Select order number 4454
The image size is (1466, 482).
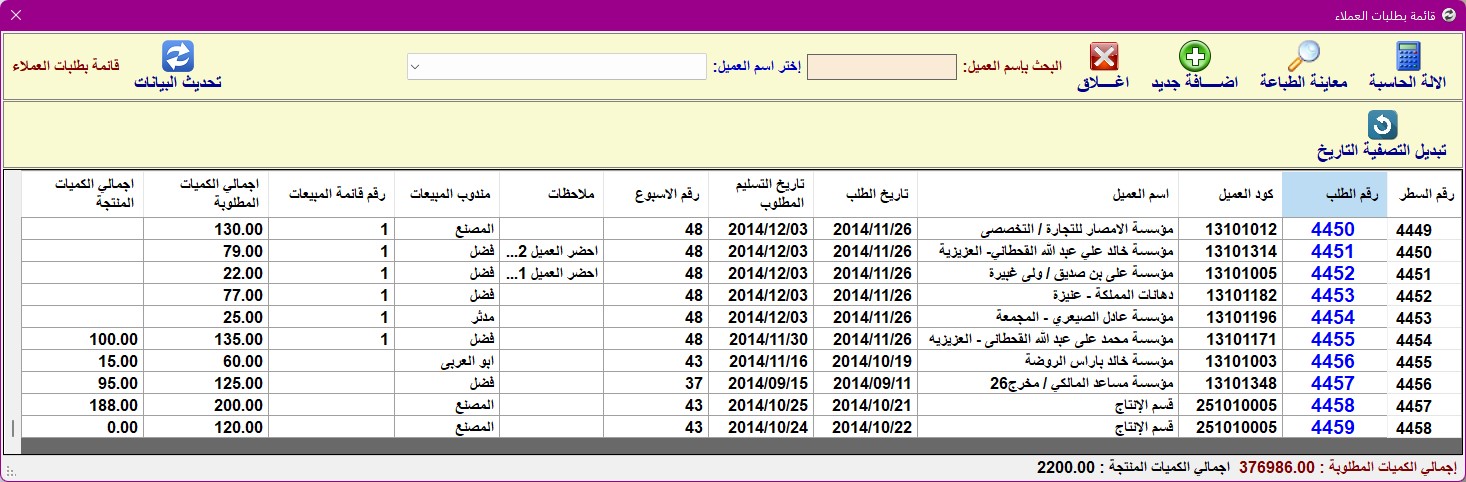[x=1335, y=317]
